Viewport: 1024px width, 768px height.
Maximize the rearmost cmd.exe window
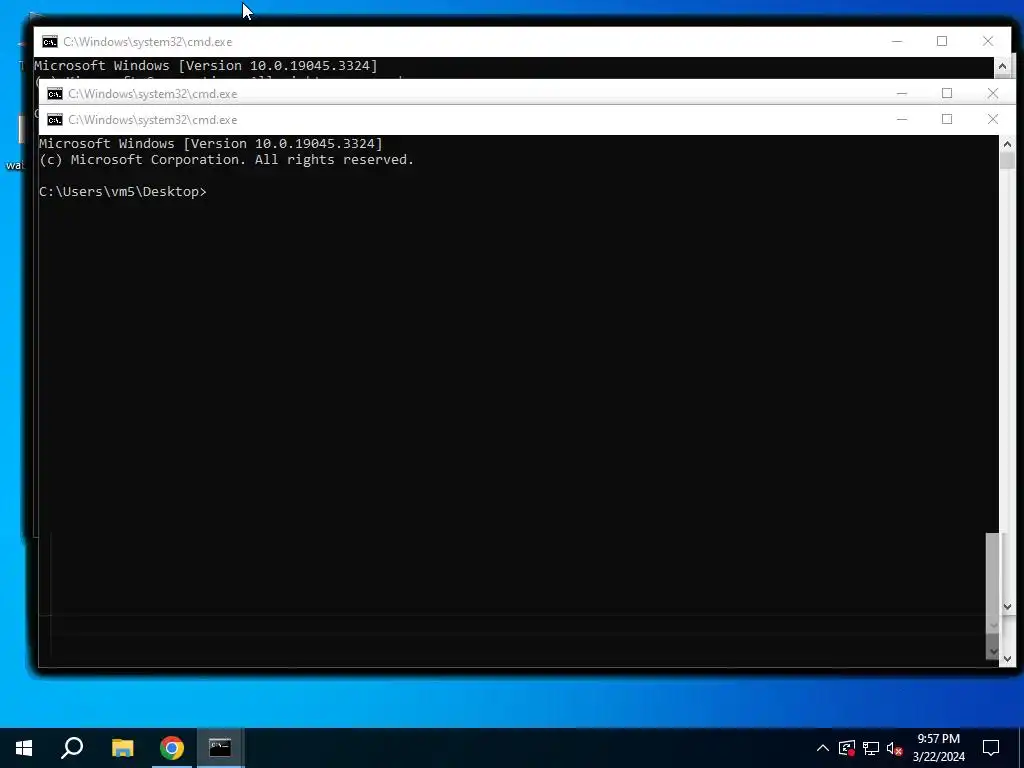coord(942,41)
